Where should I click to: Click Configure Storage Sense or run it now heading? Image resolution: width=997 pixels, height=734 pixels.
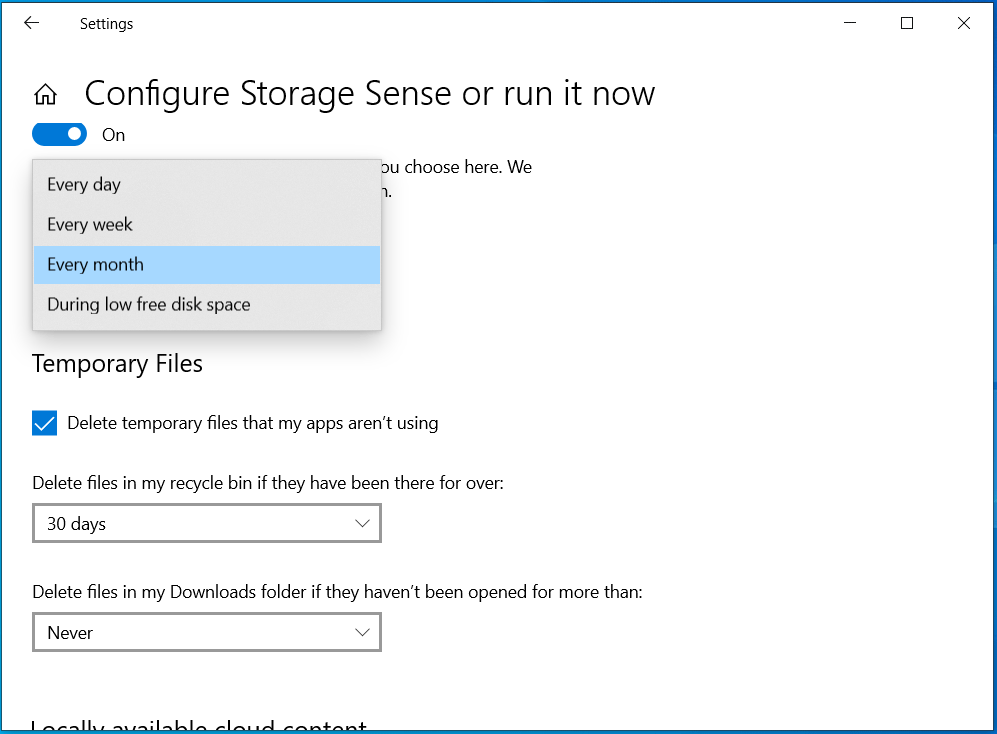click(x=370, y=93)
